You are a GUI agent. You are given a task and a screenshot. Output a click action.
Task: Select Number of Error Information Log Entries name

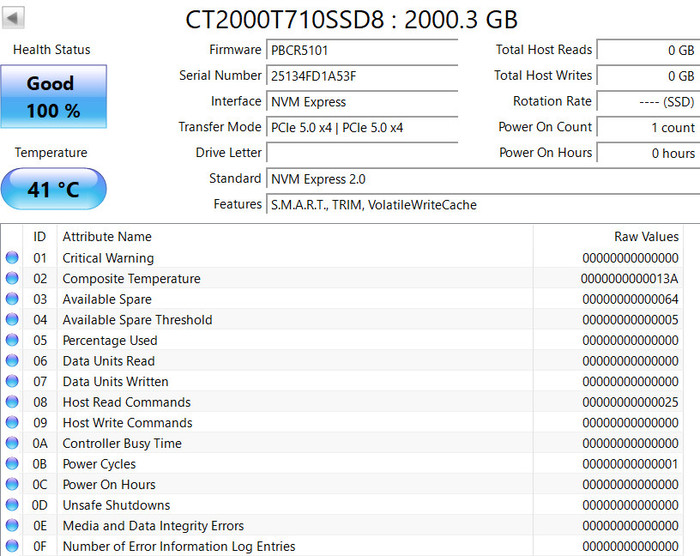(x=179, y=546)
